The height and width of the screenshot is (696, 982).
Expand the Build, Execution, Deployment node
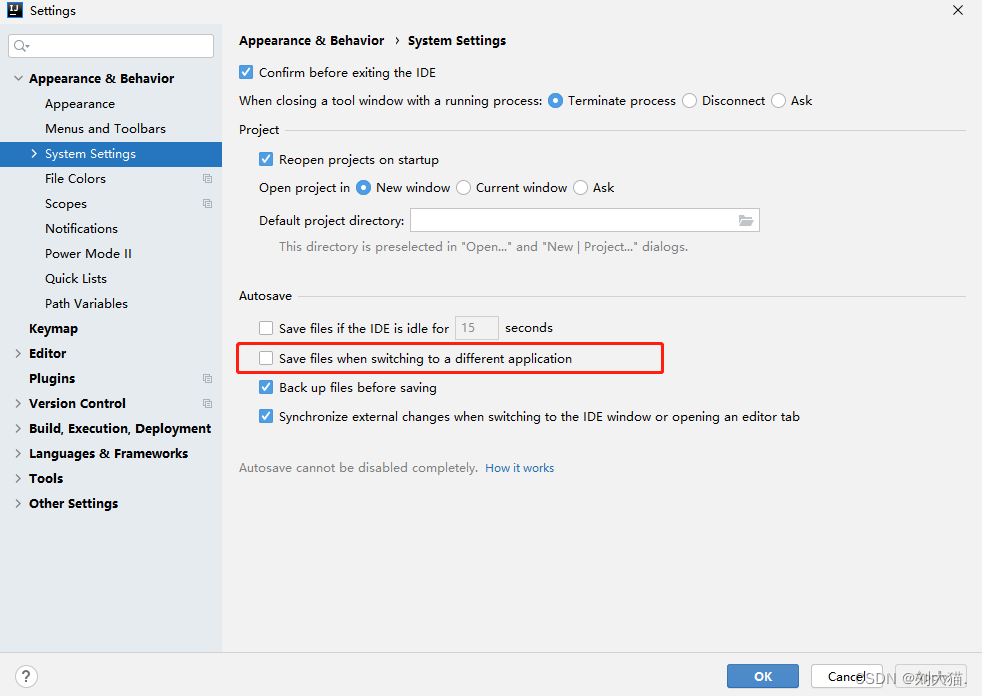18,429
